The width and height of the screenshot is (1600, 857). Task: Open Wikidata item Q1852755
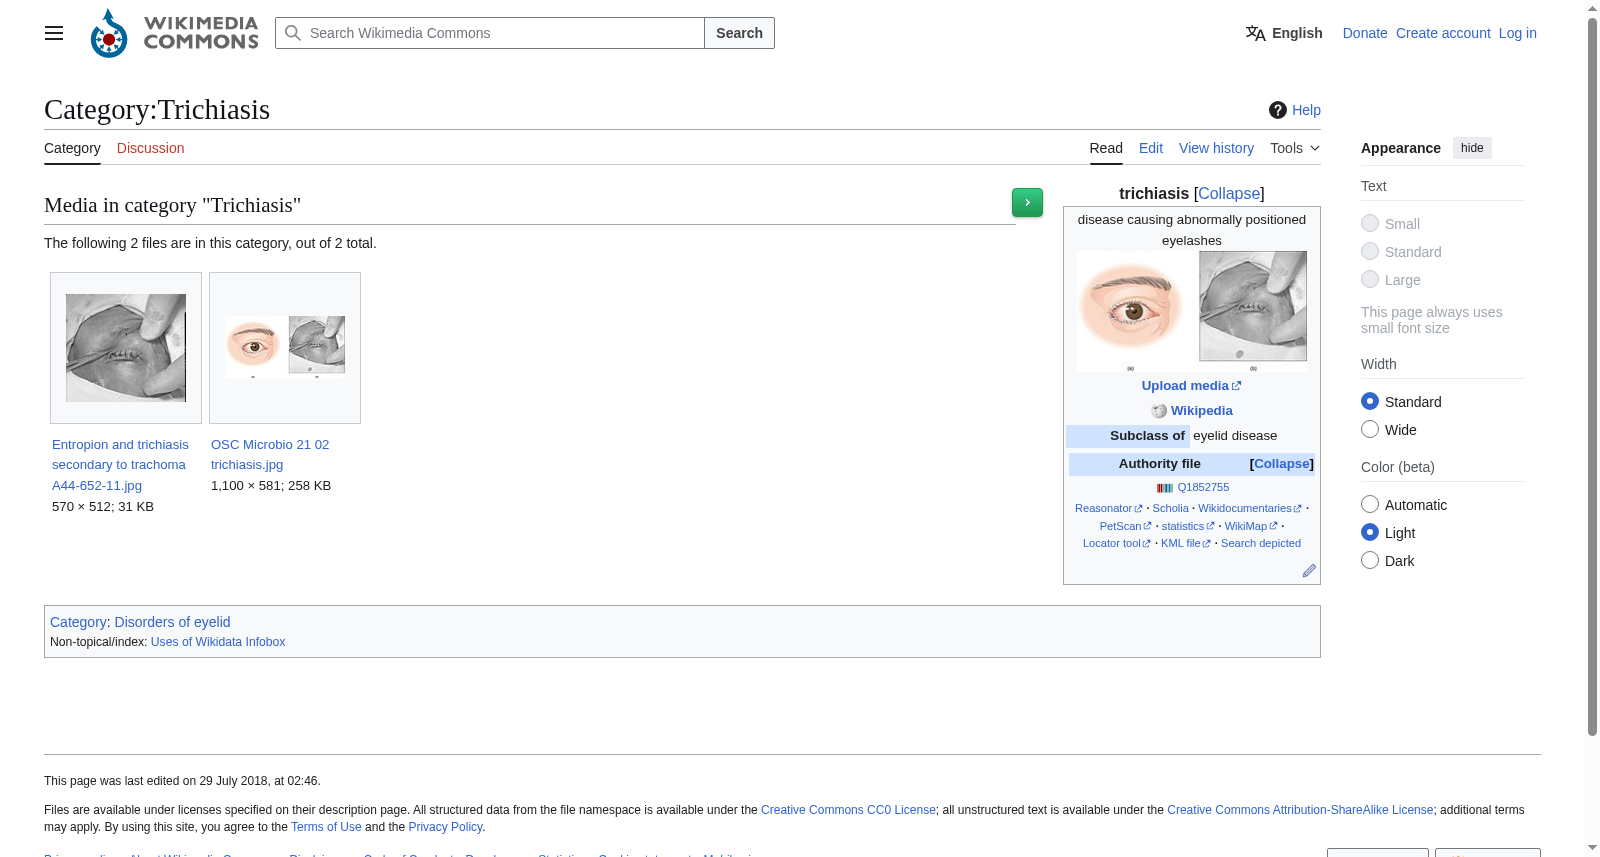pos(1203,488)
